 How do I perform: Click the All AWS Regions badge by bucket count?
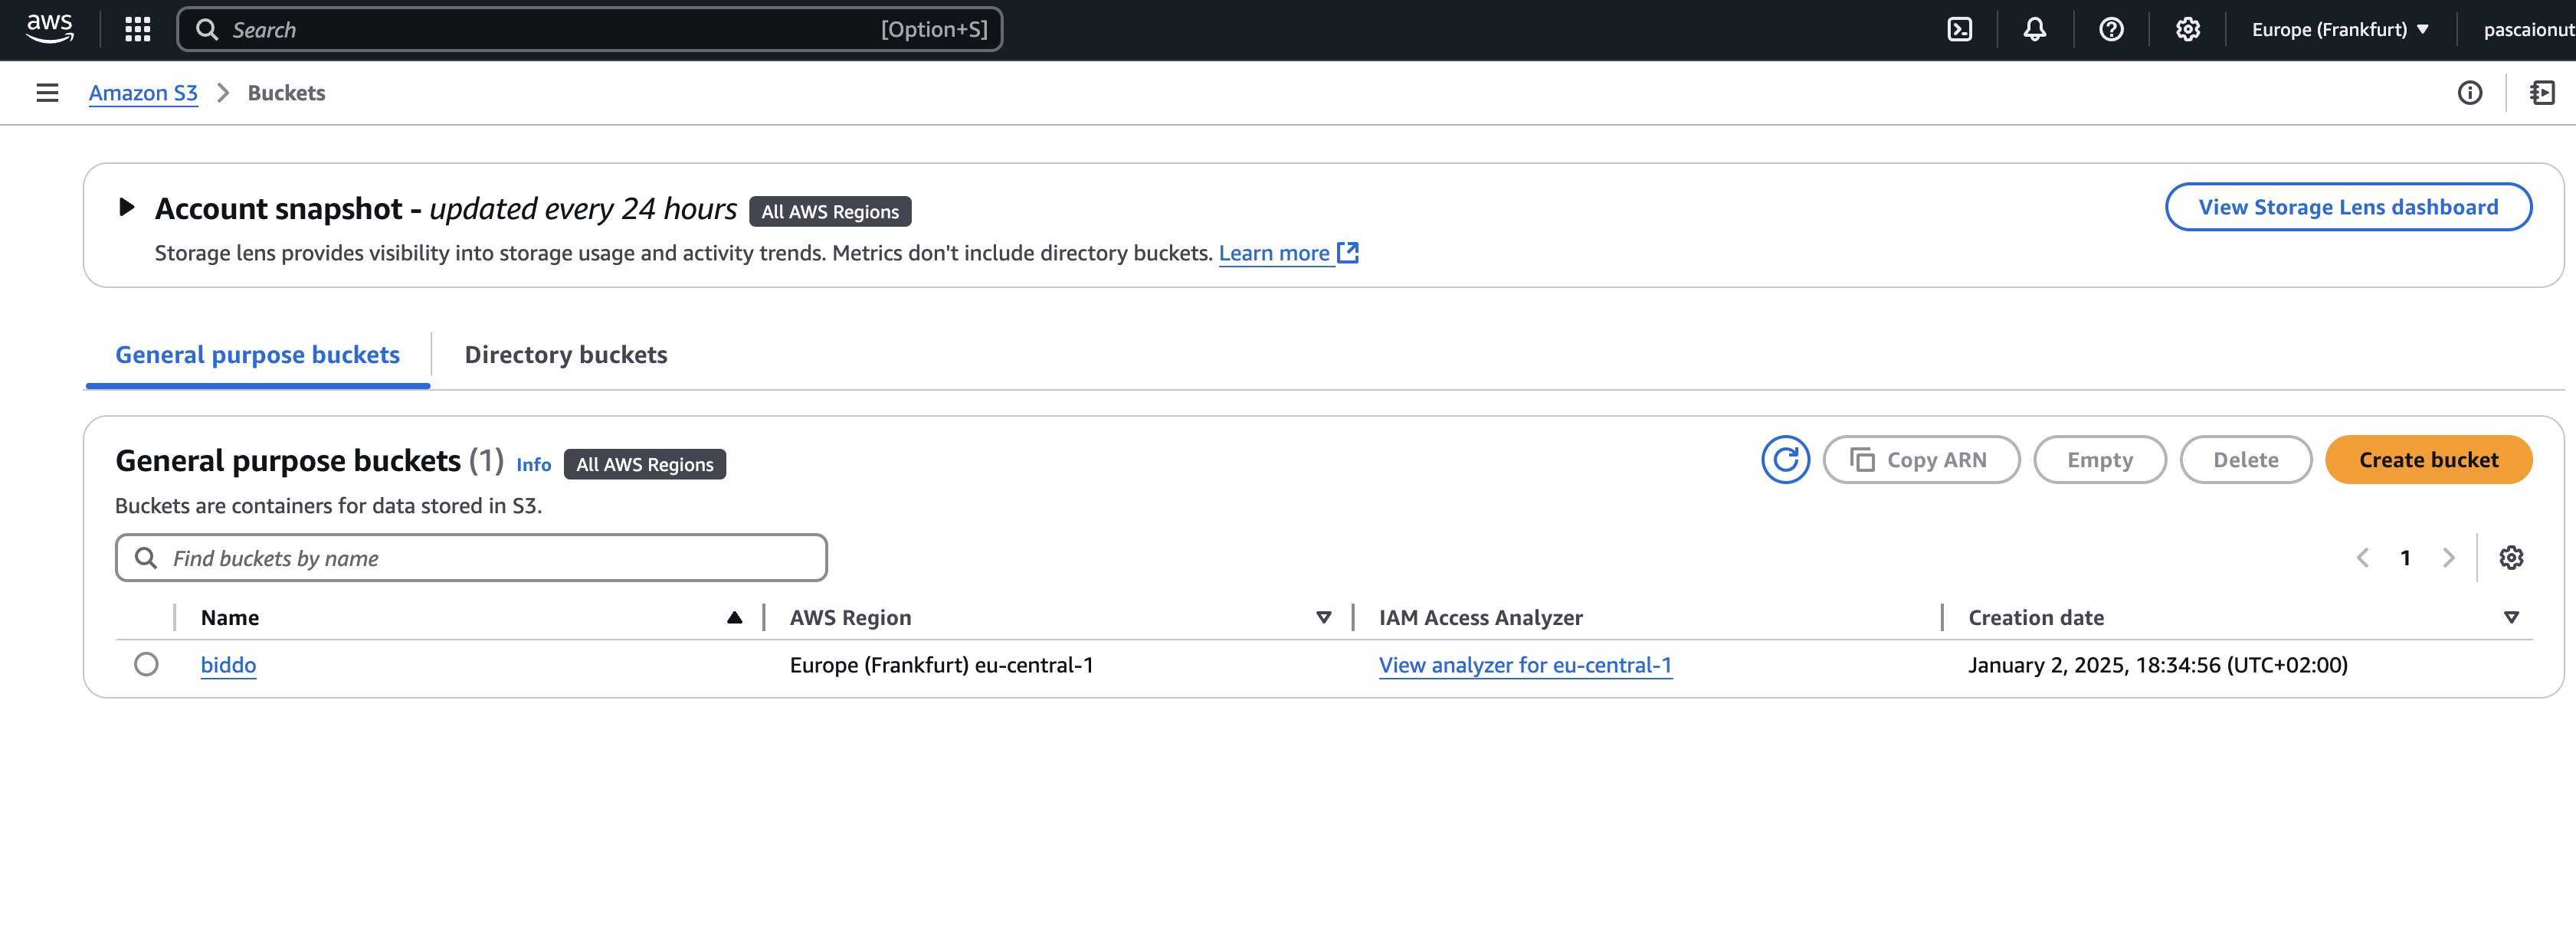(645, 464)
